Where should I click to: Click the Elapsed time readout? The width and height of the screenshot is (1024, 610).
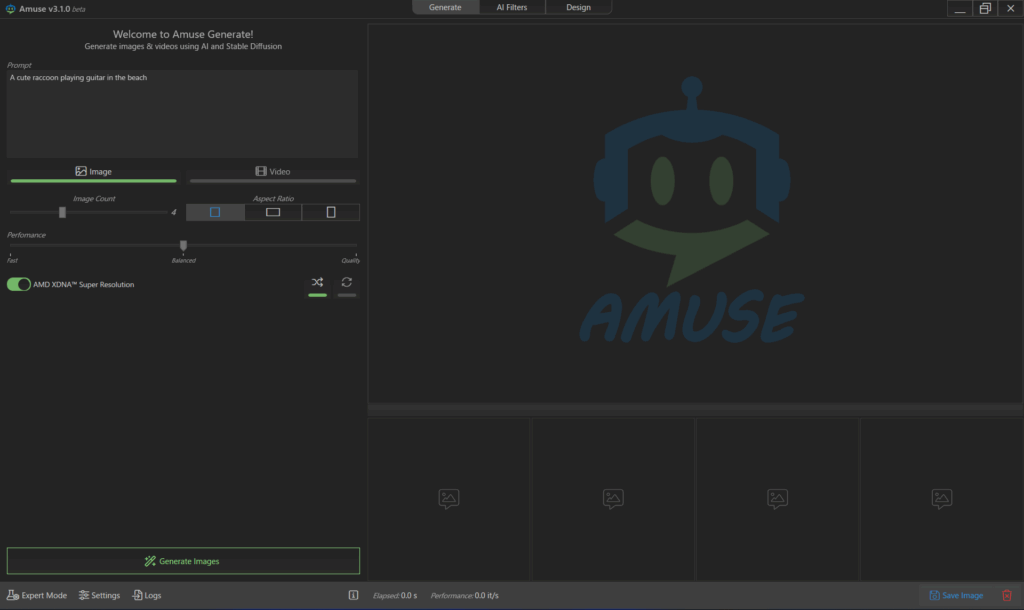tap(395, 596)
